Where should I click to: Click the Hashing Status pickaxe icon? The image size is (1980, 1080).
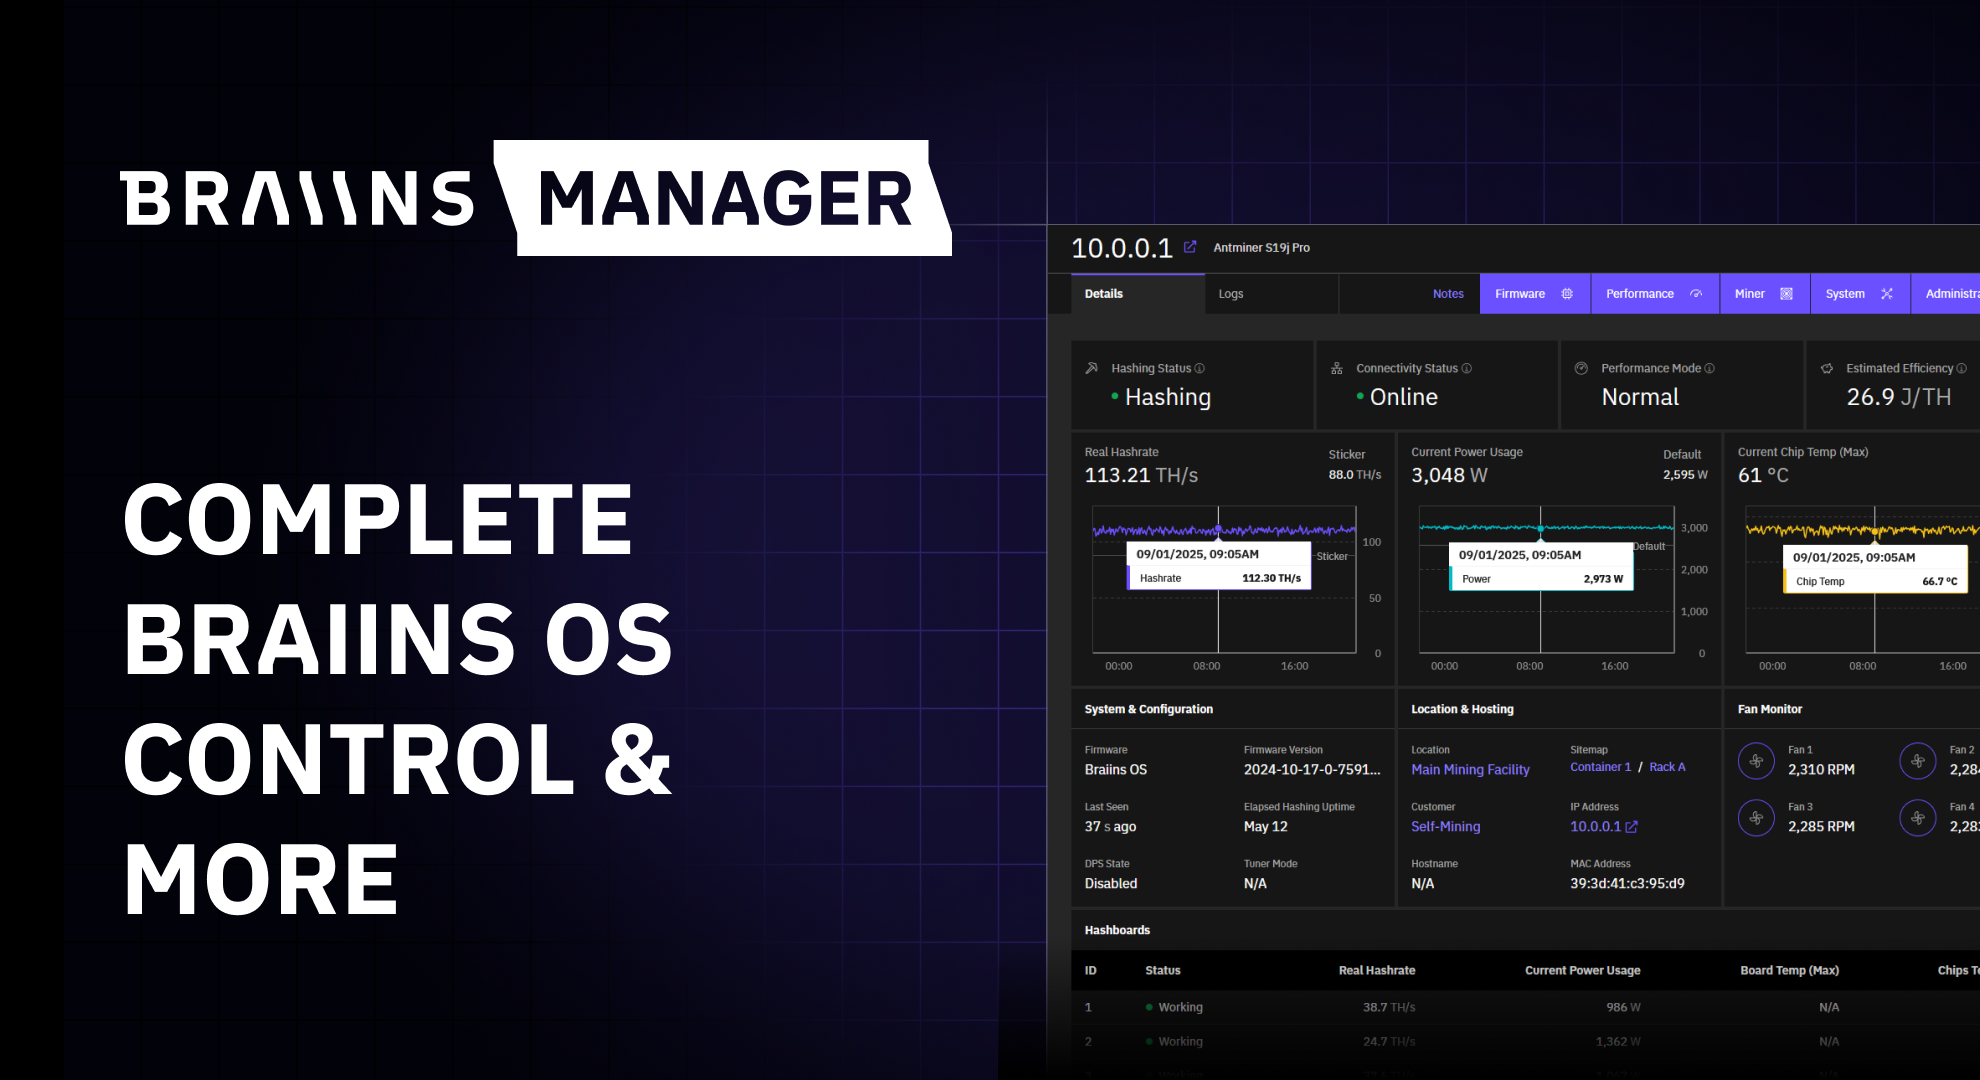click(1092, 368)
